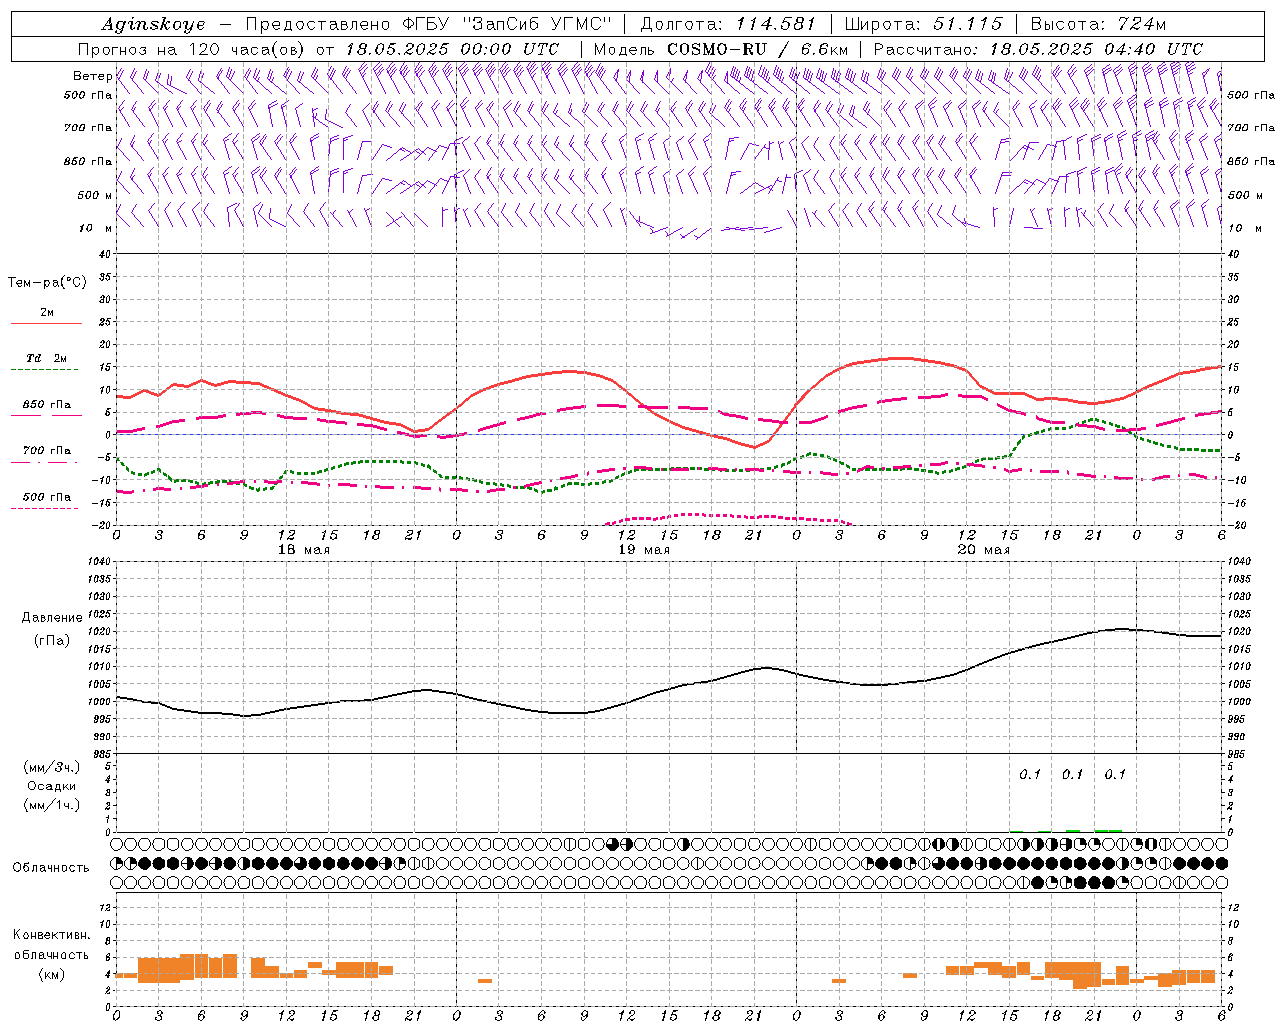Select the Долгота: 114.581 value
This screenshot has width=1280, height=1024.
(728, 24)
